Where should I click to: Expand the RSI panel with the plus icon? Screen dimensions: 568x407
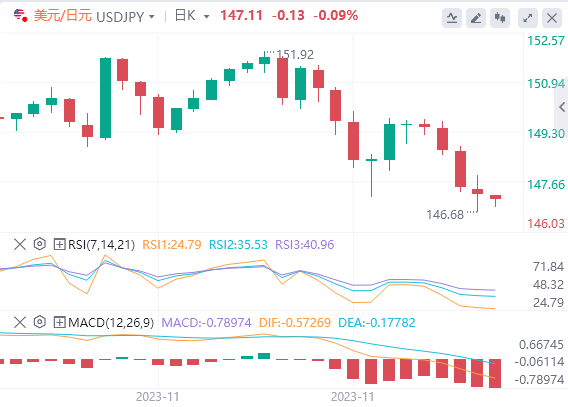click(x=59, y=244)
